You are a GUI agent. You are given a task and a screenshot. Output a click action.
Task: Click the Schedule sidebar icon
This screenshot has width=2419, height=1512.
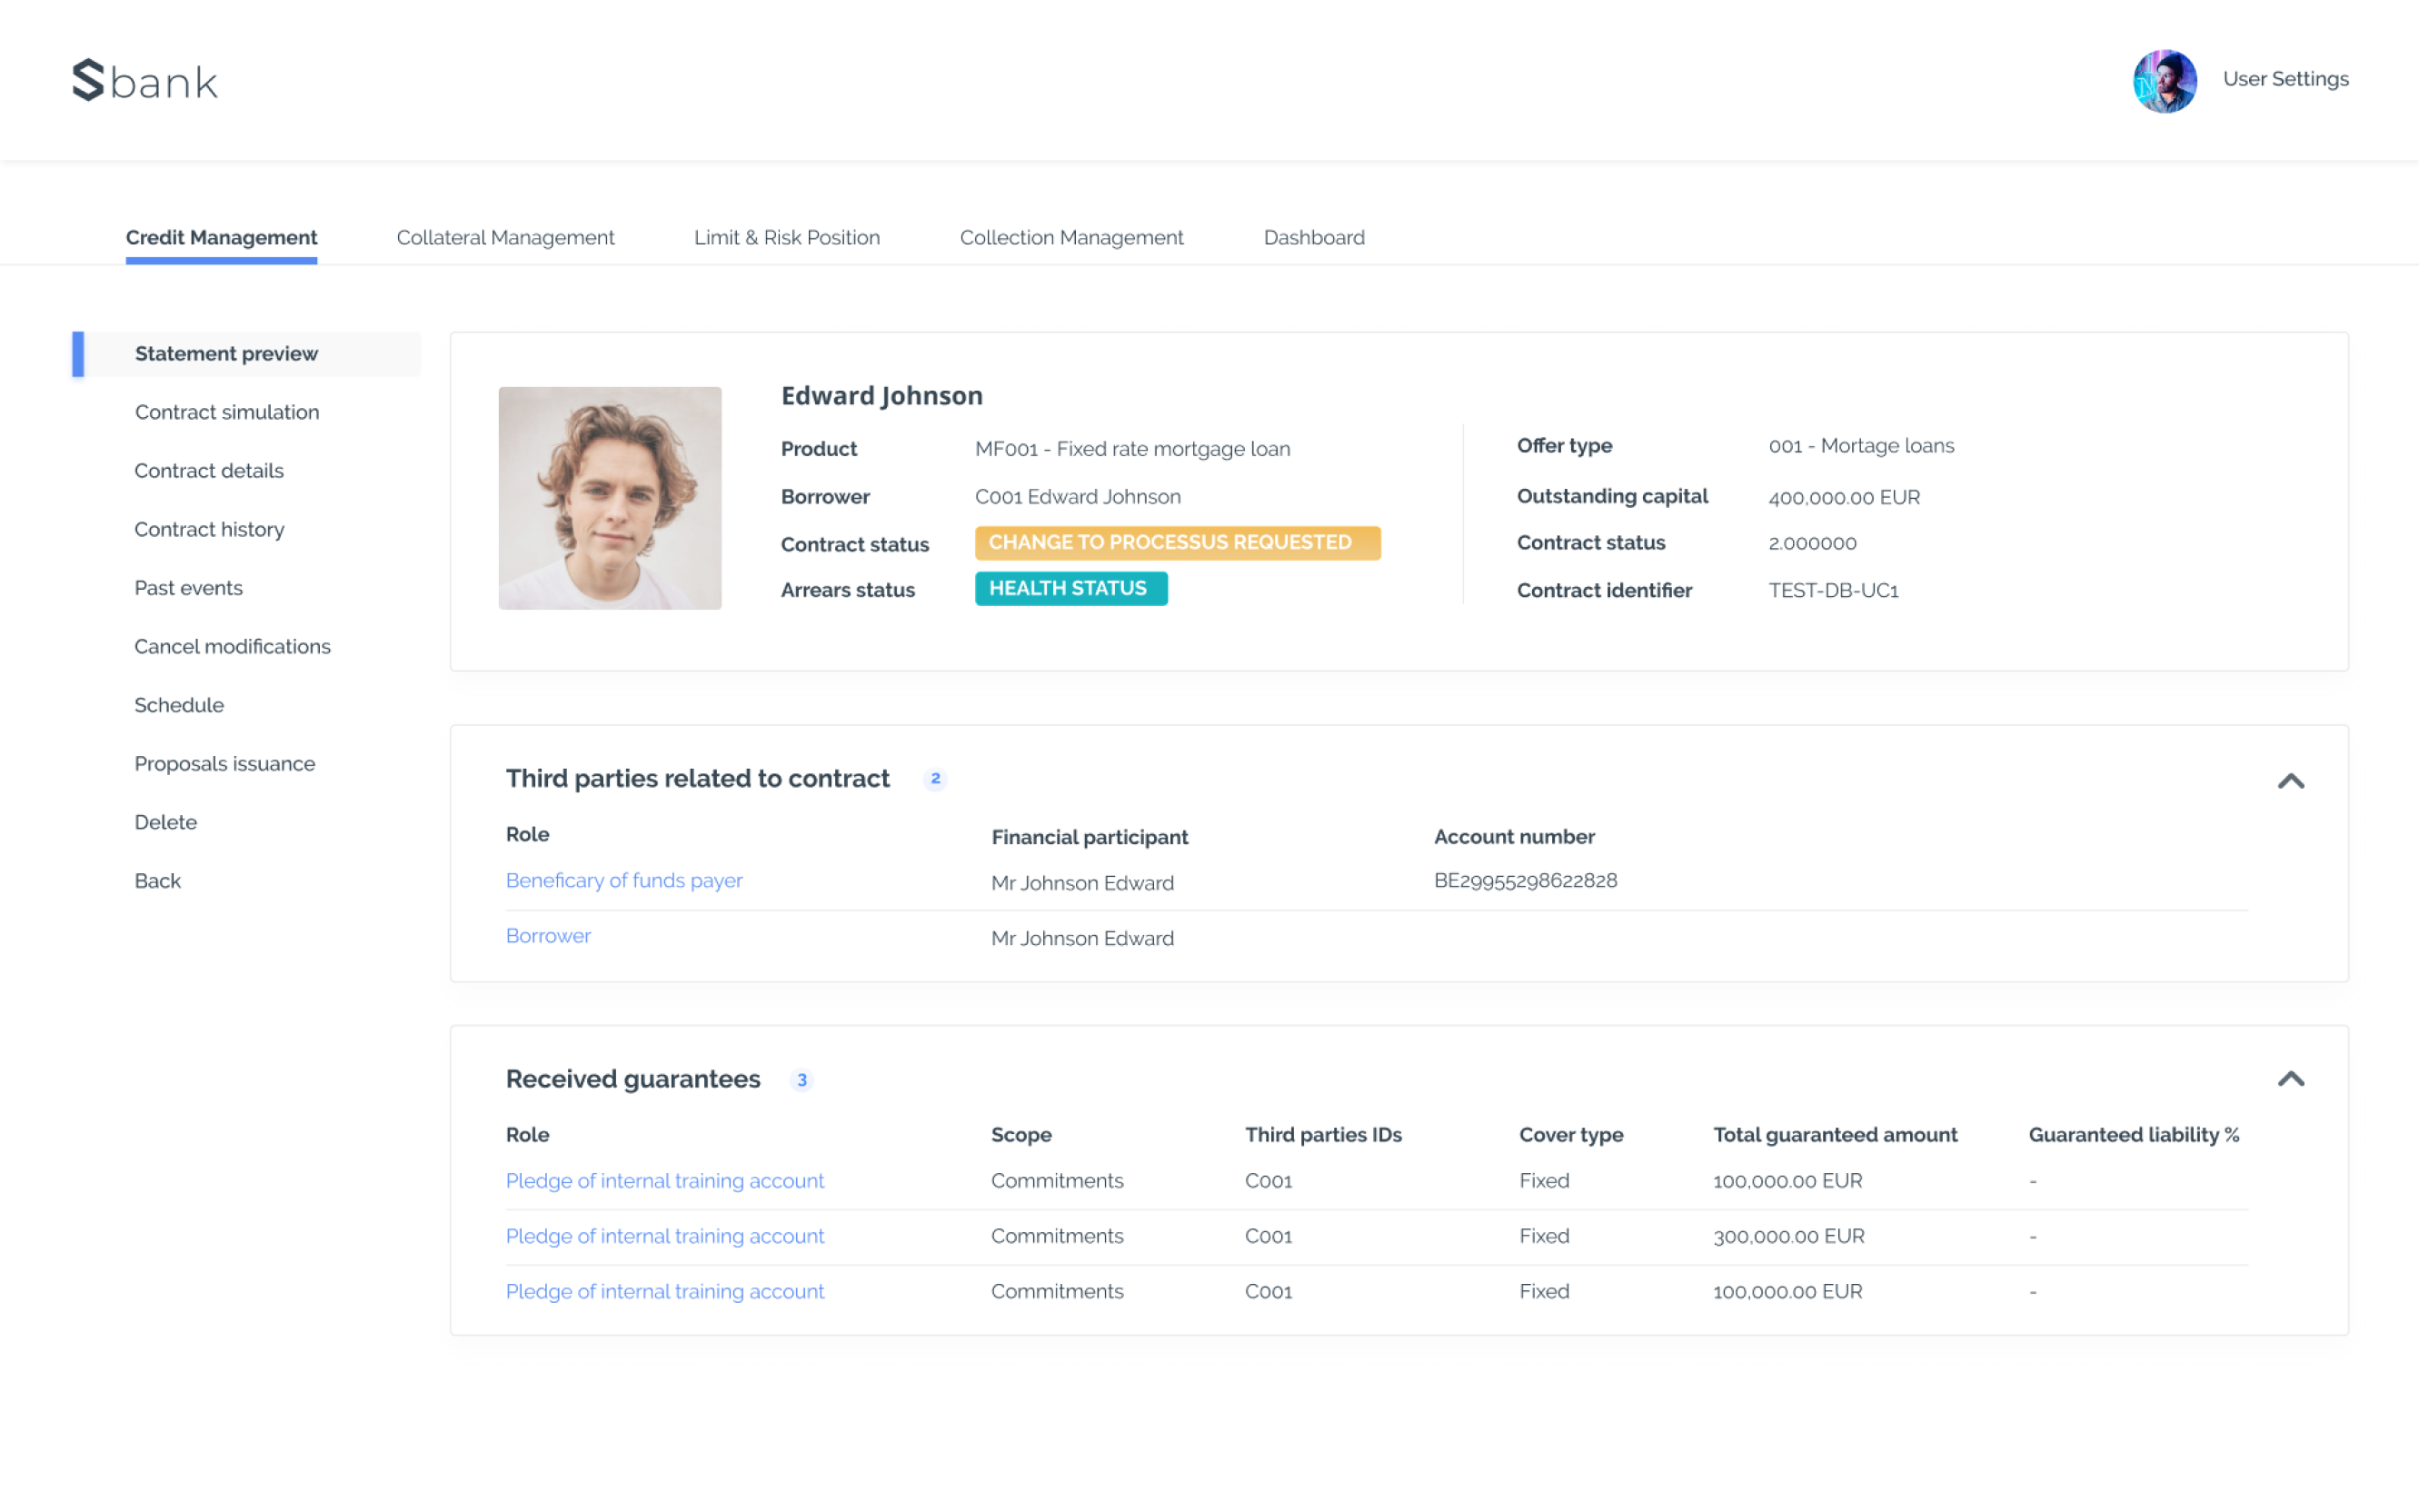coord(179,705)
